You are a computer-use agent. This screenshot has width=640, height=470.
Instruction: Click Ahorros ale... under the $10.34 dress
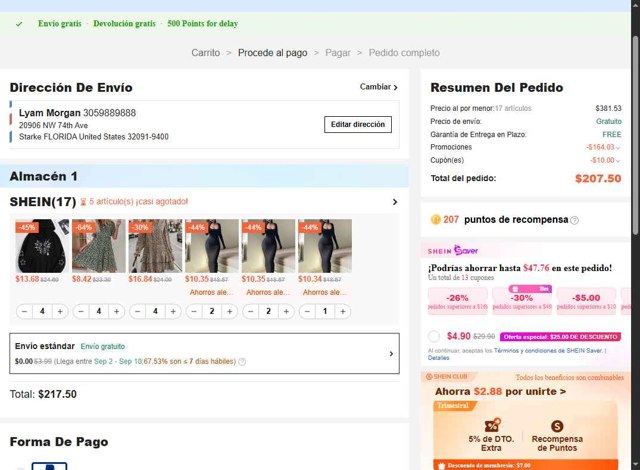pyautogui.click(x=324, y=292)
